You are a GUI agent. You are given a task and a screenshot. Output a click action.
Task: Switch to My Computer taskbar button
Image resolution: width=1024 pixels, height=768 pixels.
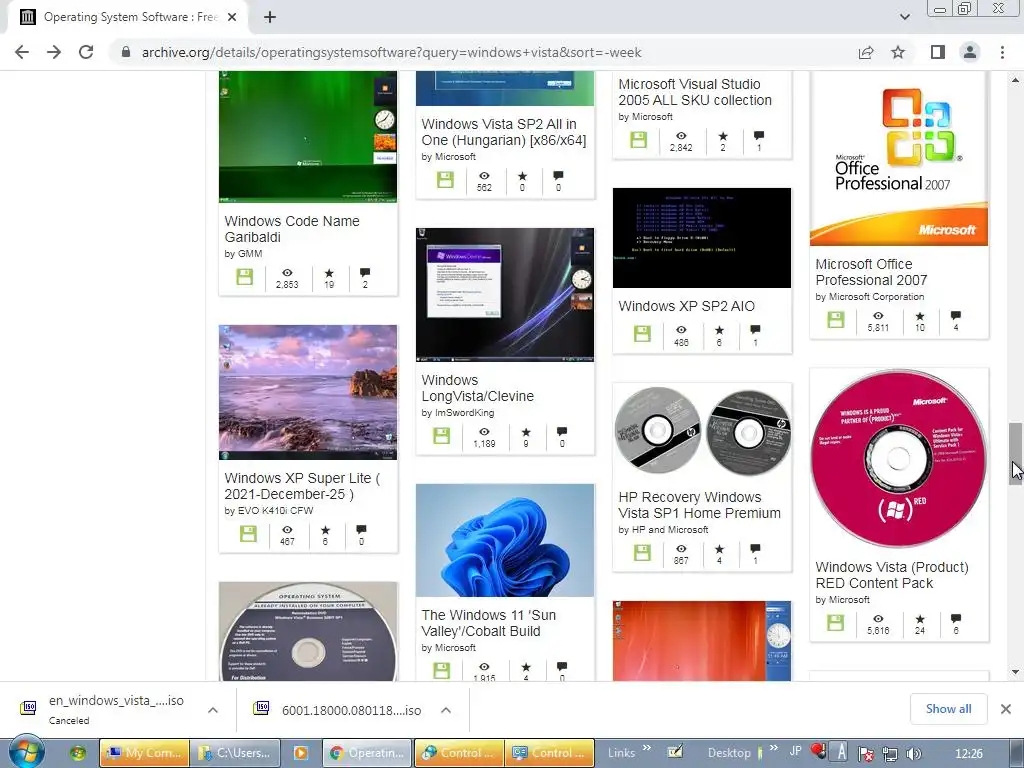tap(145, 753)
